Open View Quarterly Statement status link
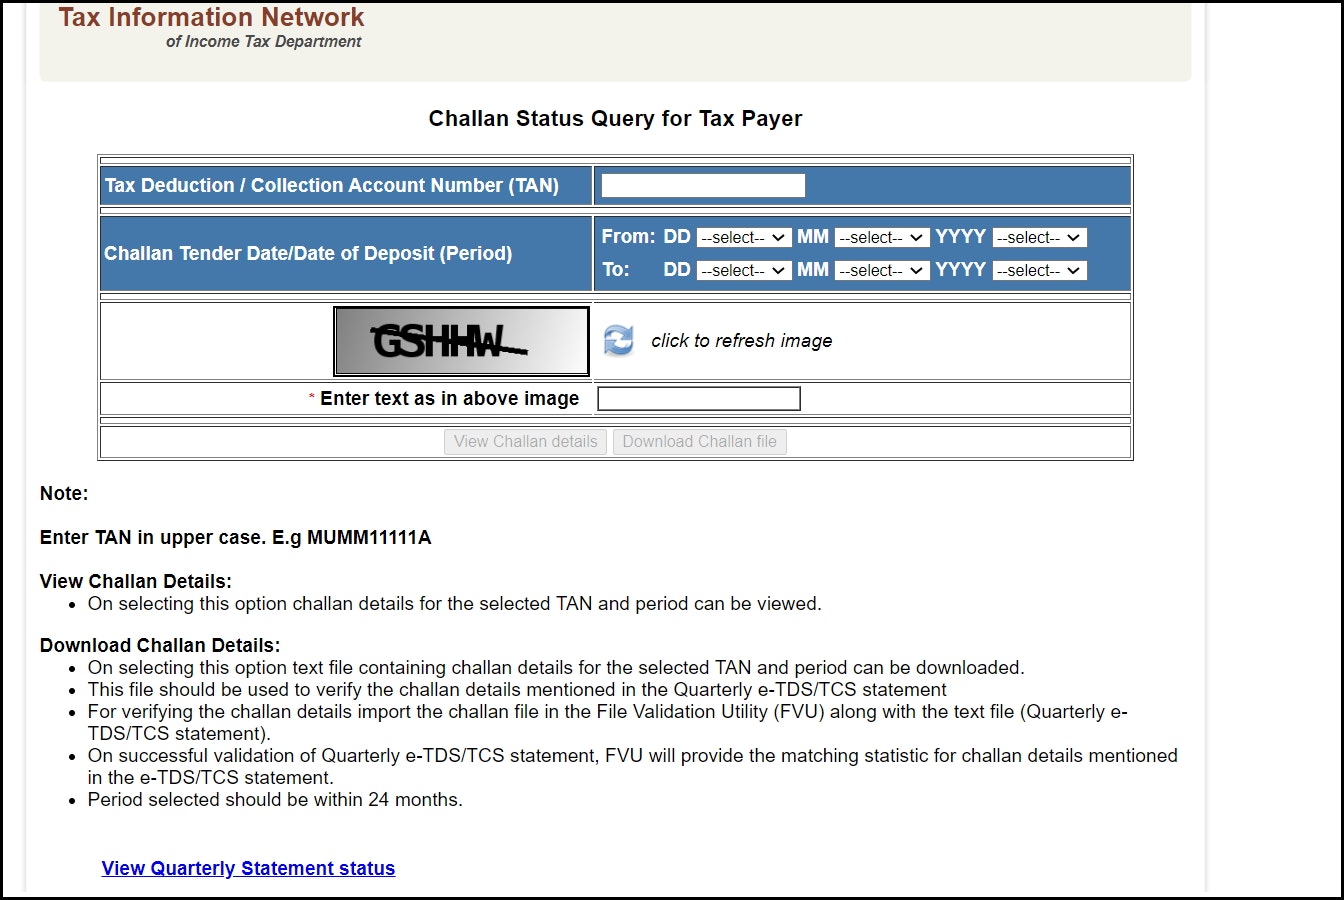The height and width of the screenshot is (900, 1344). click(247, 868)
